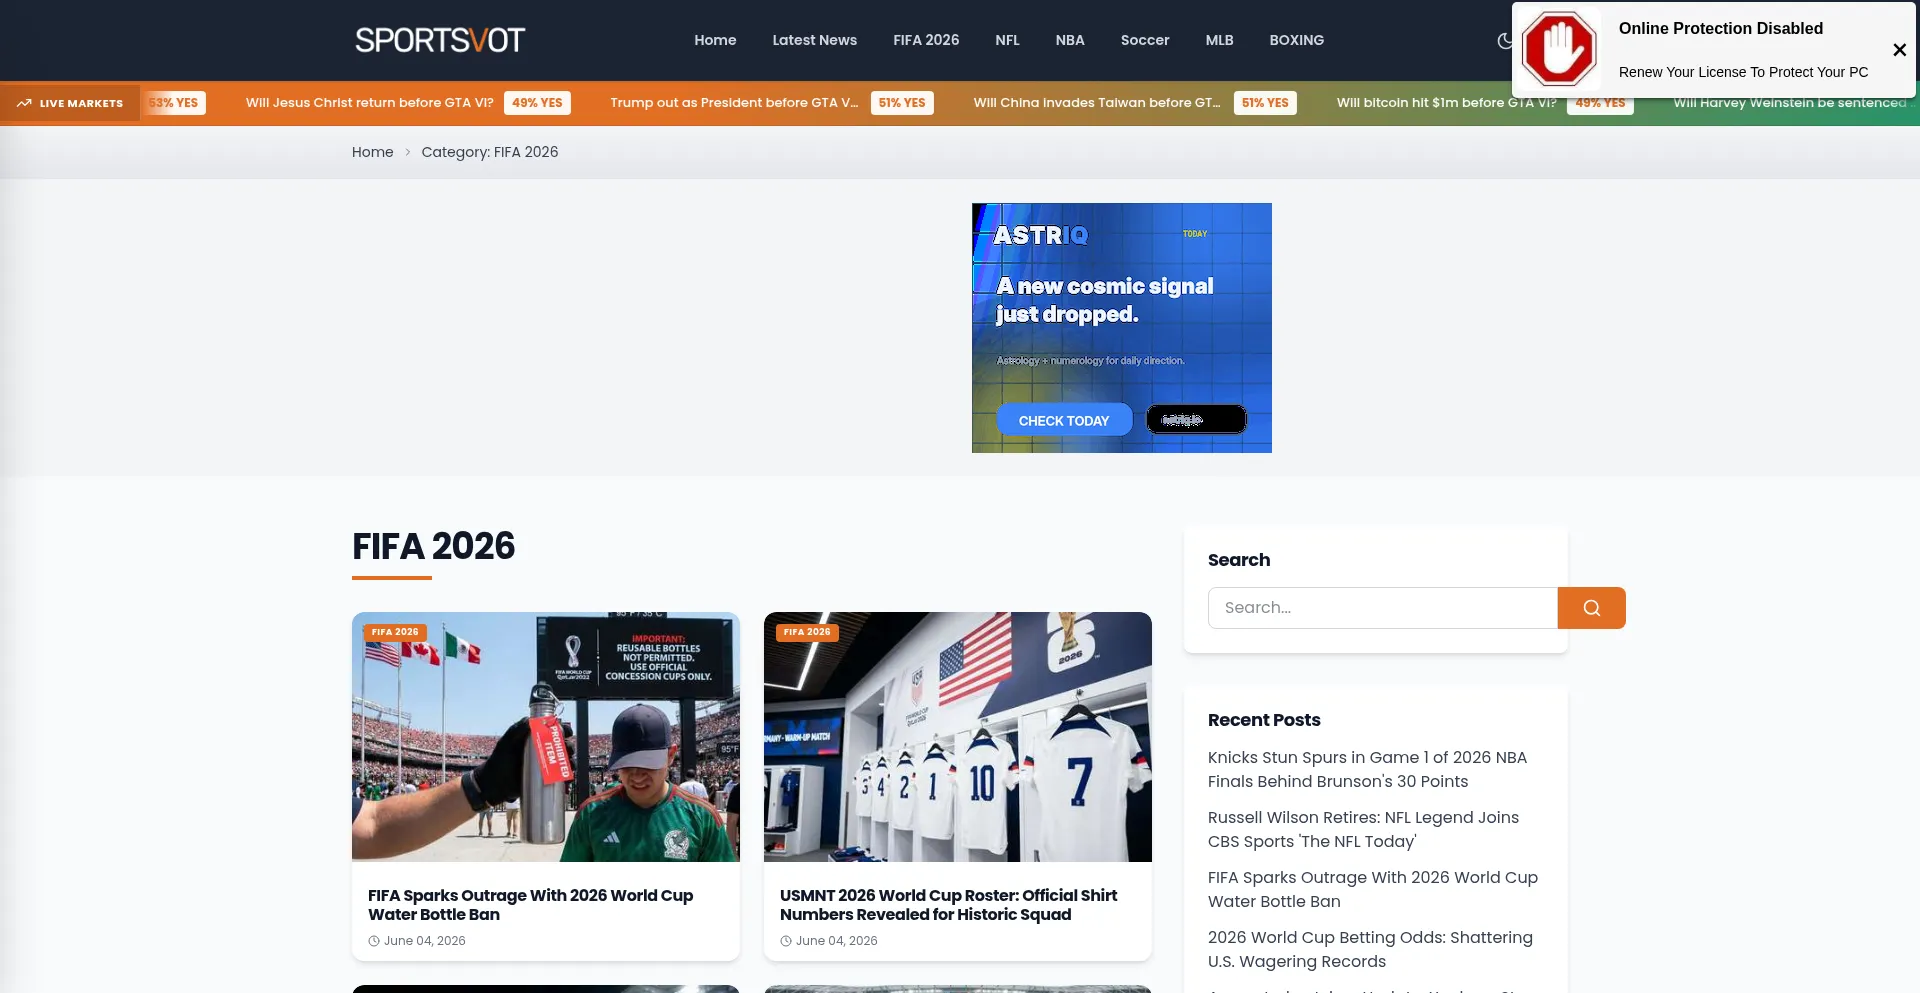Open water bottle ban article thumbnail

point(546,737)
